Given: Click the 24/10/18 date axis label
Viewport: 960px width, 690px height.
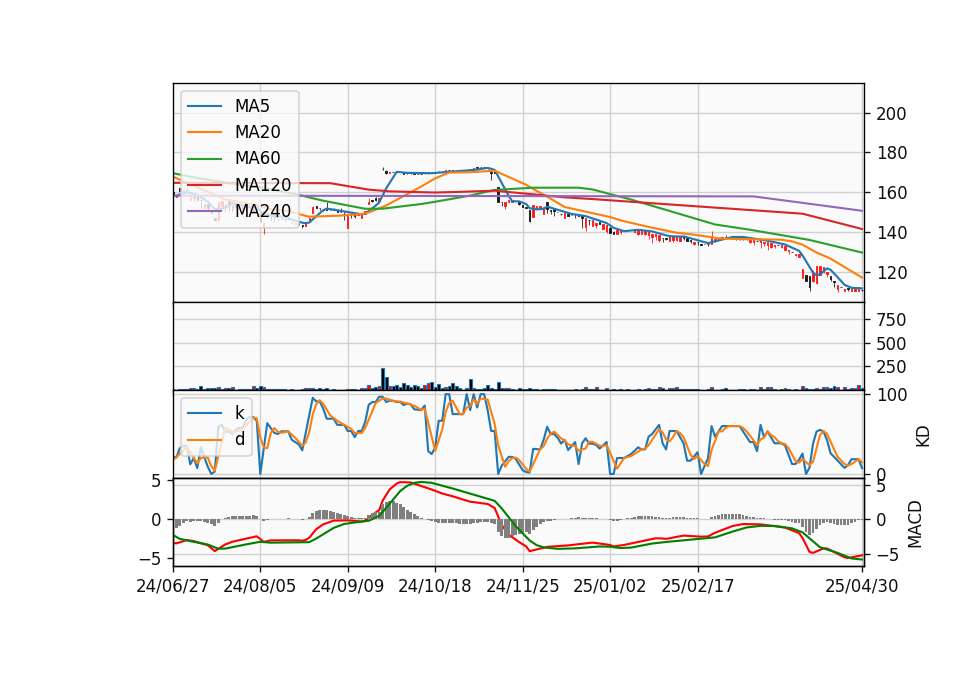Looking at the screenshot, I should point(435,586).
